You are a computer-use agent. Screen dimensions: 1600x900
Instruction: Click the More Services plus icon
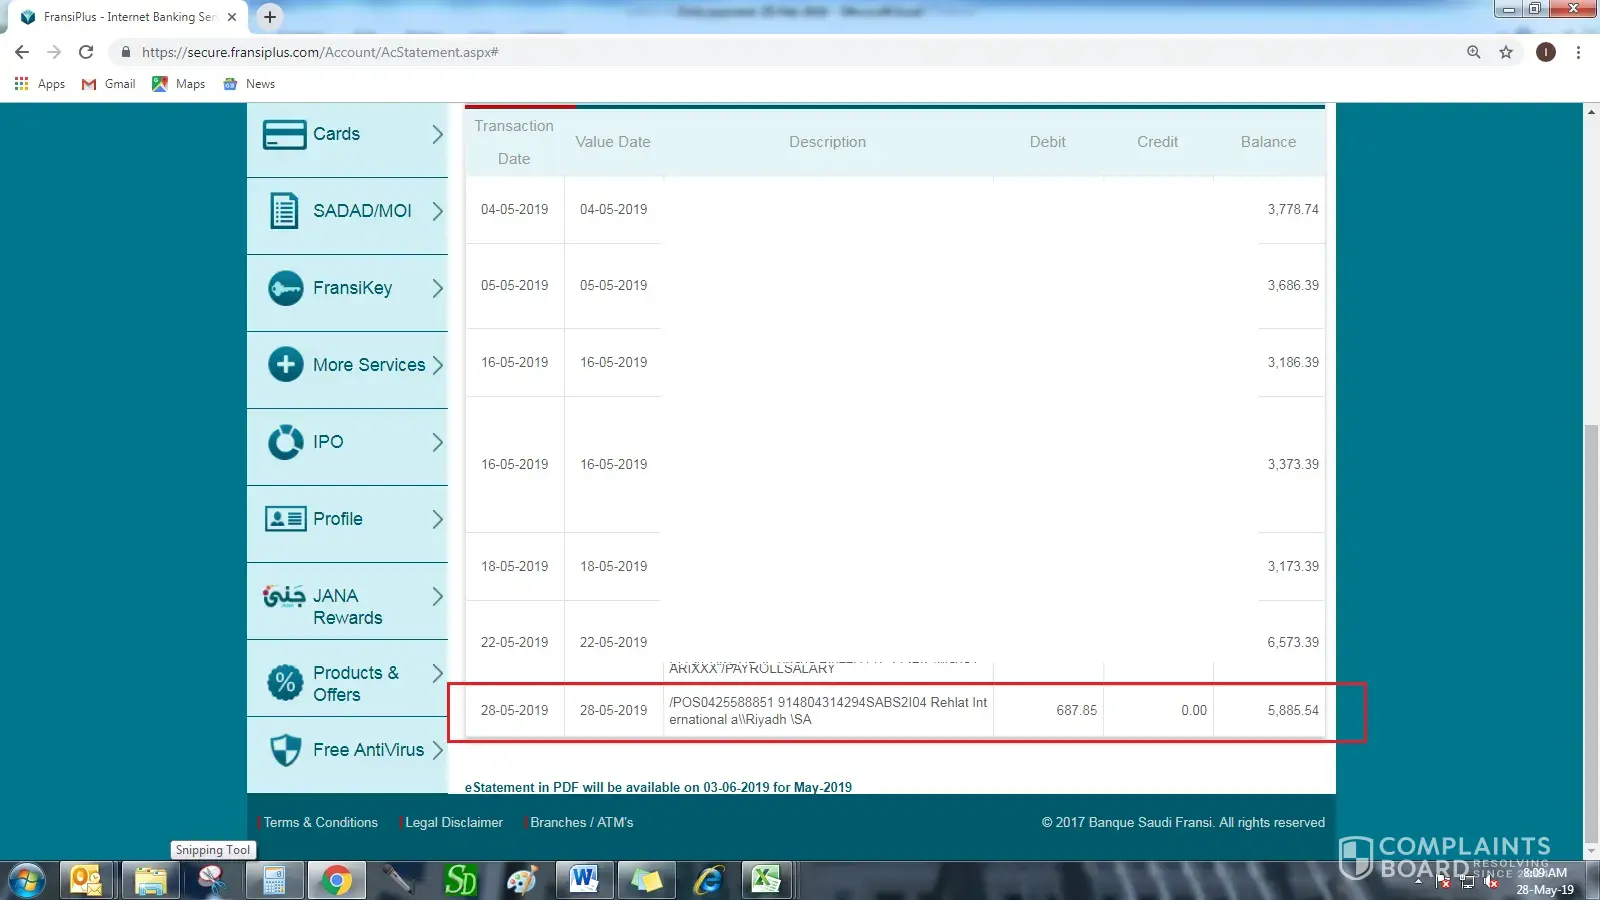click(285, 365)
